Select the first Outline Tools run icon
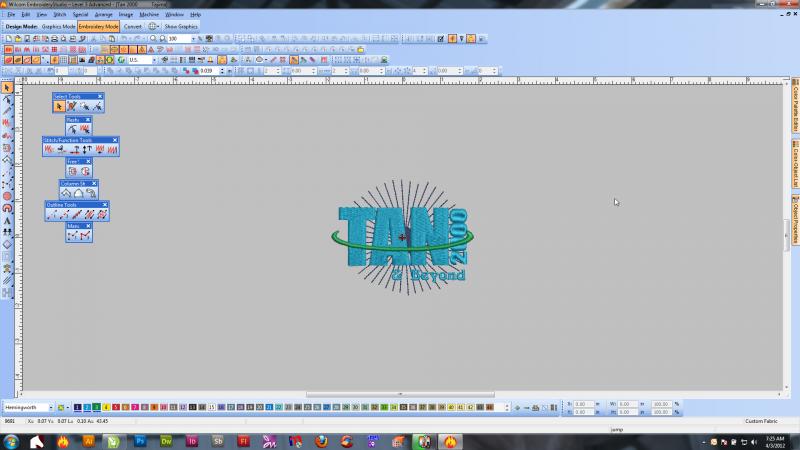The width and height of the screenshot is (800, 450). click(52, 215)
